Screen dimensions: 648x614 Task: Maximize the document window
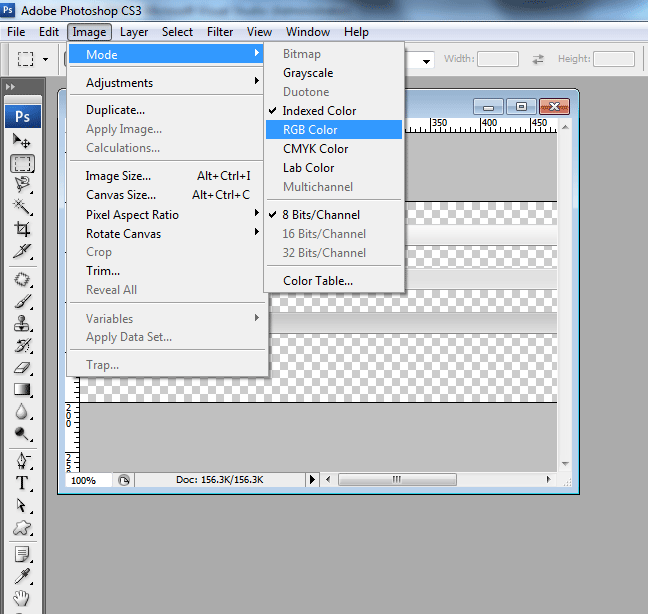tap(521, 107)
